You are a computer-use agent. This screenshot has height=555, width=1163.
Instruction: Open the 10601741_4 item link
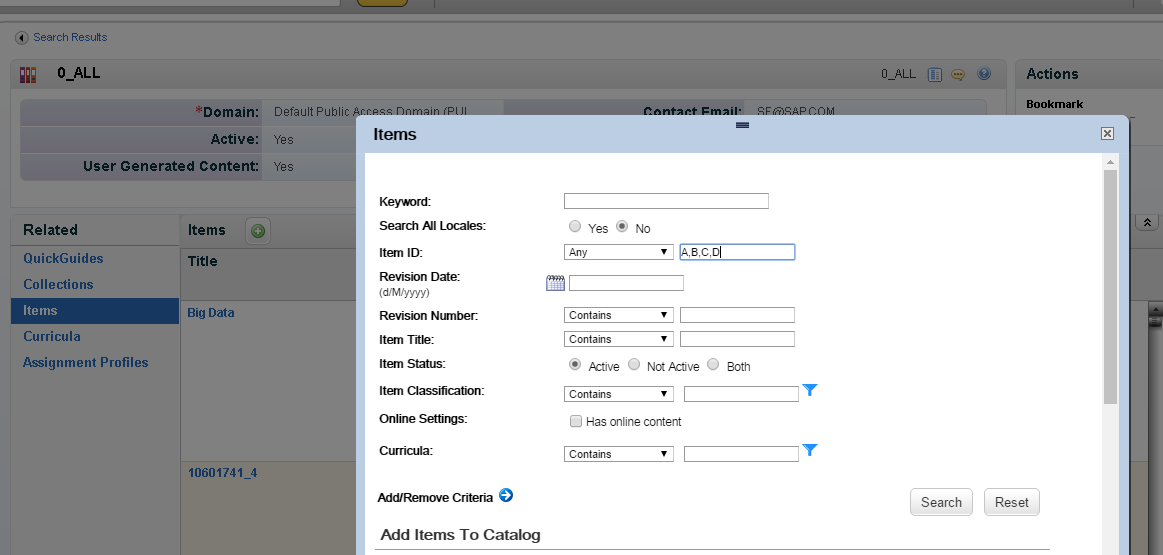(x=223, y=473)
